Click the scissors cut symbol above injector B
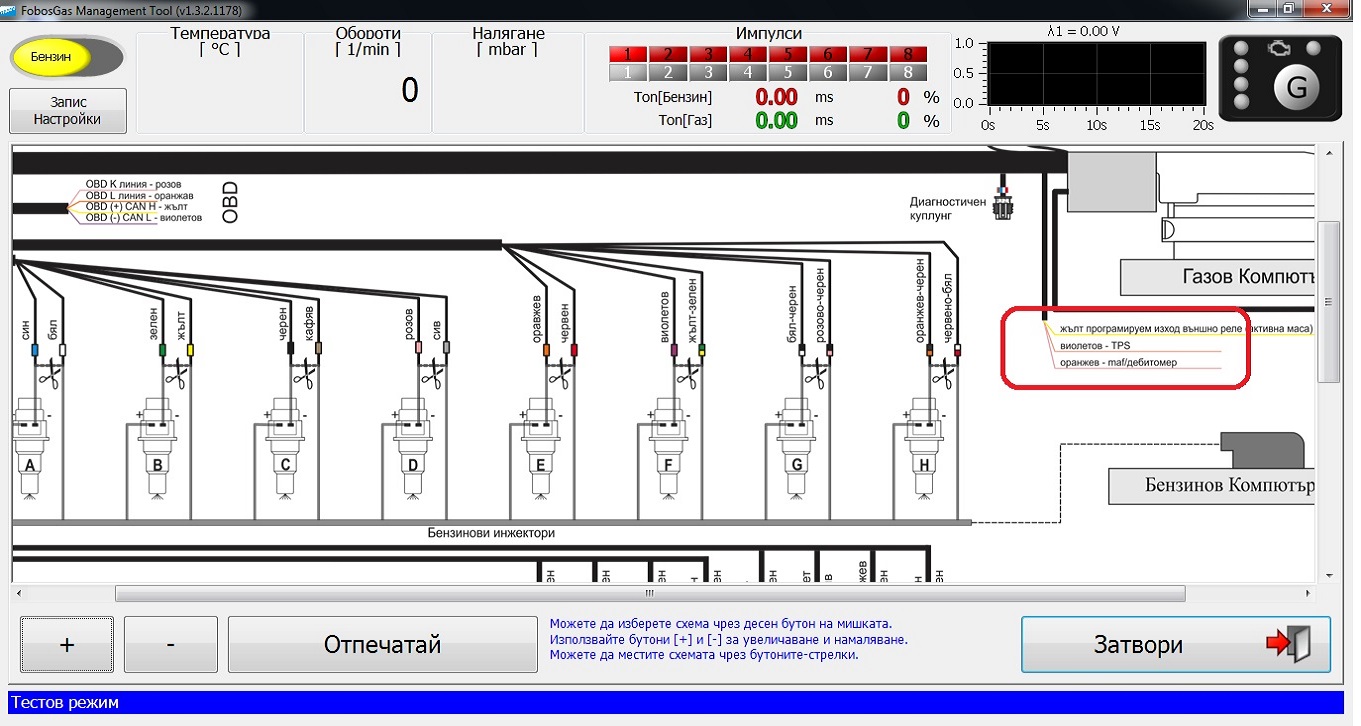1361x726 pixels. point(176,376)
